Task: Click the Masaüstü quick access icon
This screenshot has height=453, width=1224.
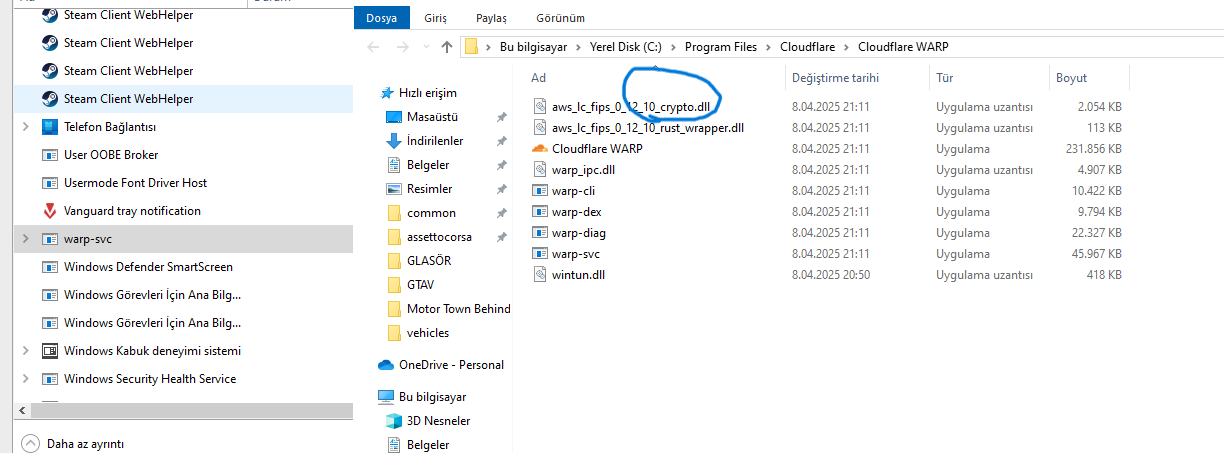Action: pos(394,117)
